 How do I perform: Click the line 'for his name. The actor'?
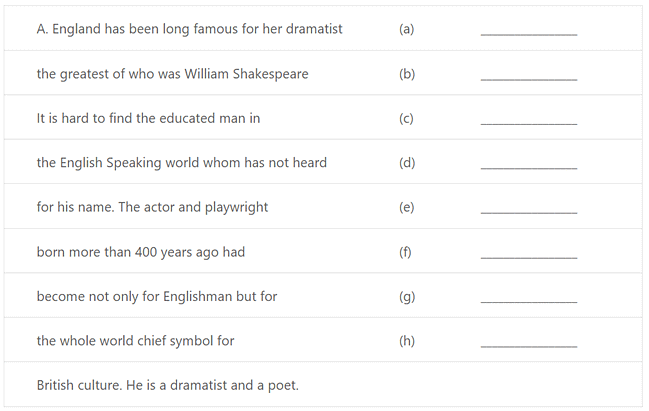[152, 207]
